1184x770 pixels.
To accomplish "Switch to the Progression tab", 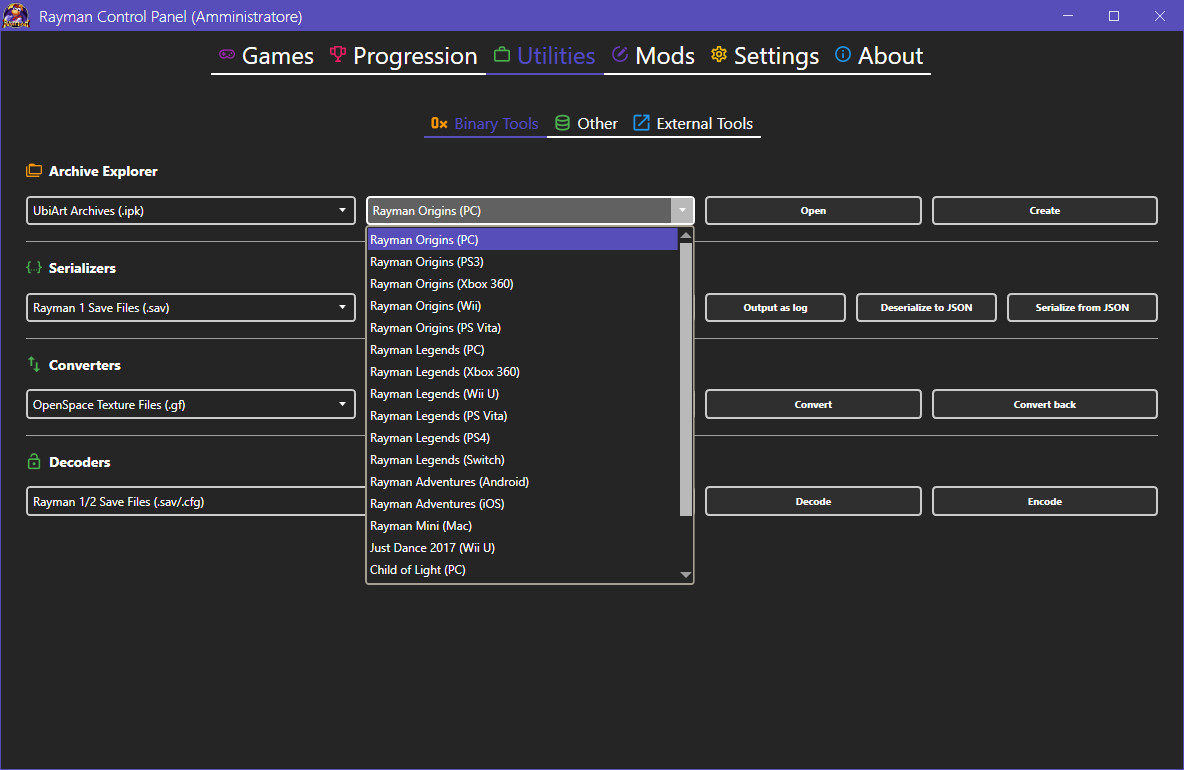I will (415, 56).
